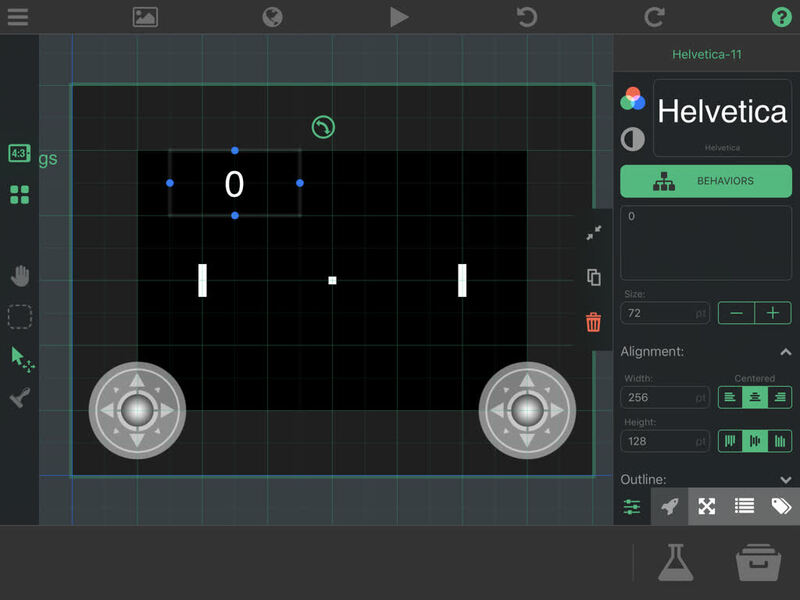Toggle the 4:3 screen aspect icon
This screenshot has height=600, width=800.
(19, 153)
